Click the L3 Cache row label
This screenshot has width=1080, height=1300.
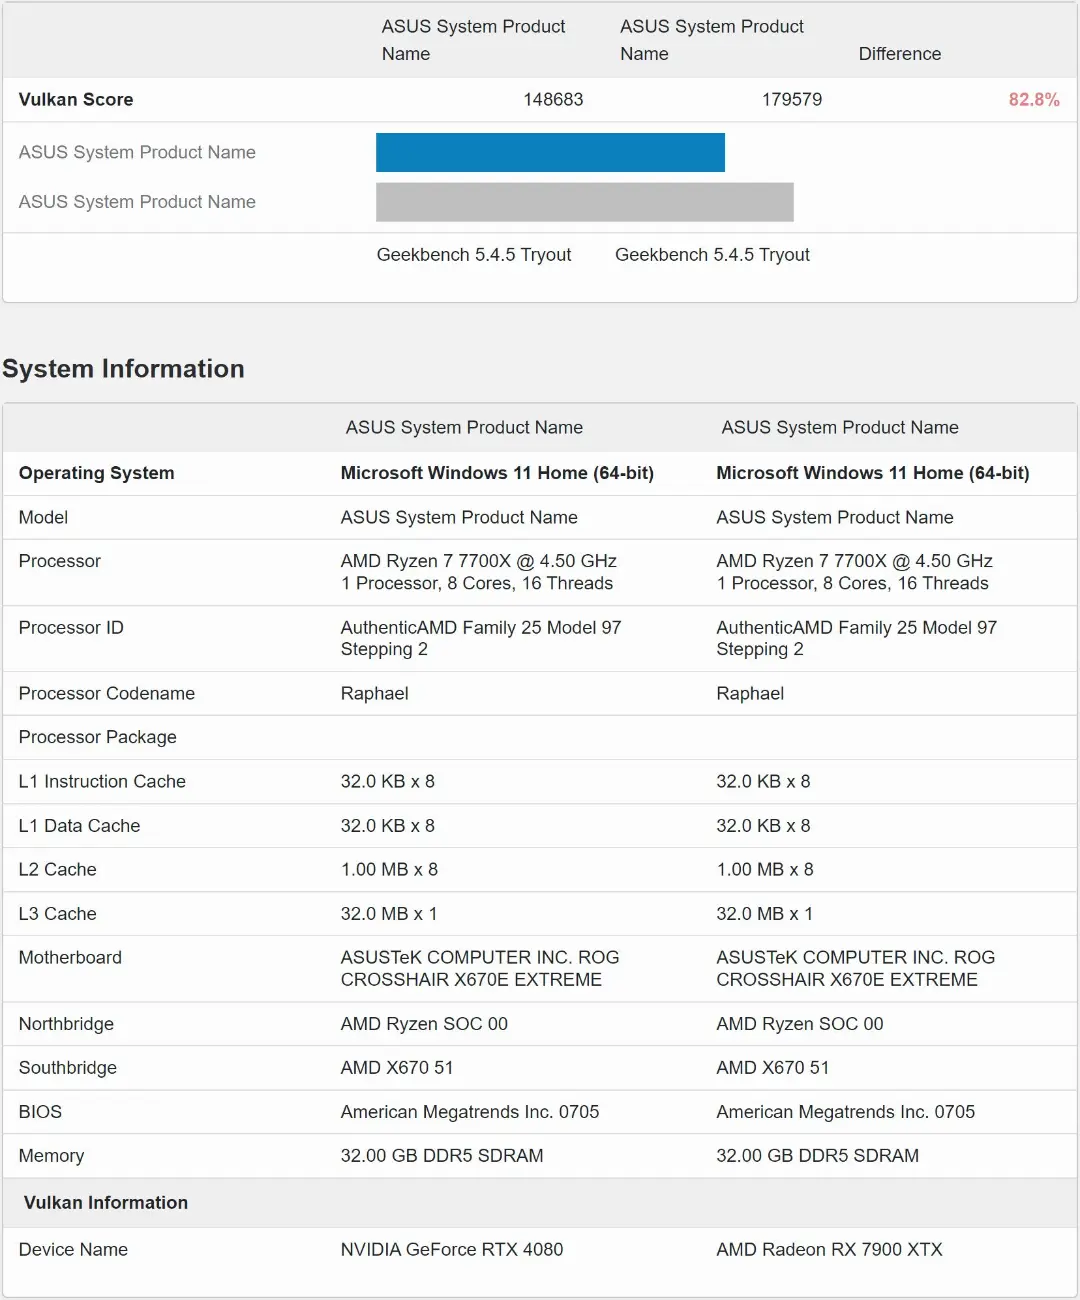point(57,913)
